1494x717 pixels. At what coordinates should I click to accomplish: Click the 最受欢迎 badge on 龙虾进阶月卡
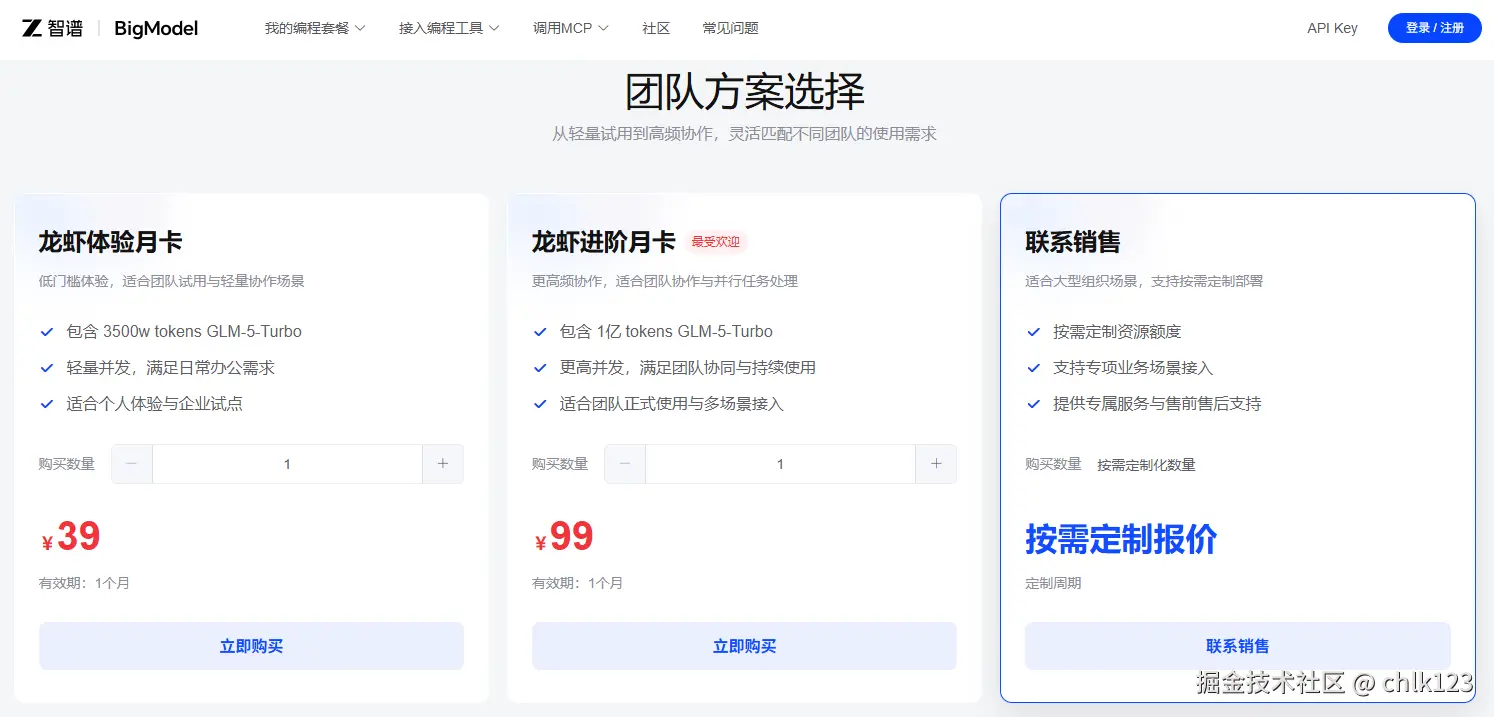pos(716,241)
